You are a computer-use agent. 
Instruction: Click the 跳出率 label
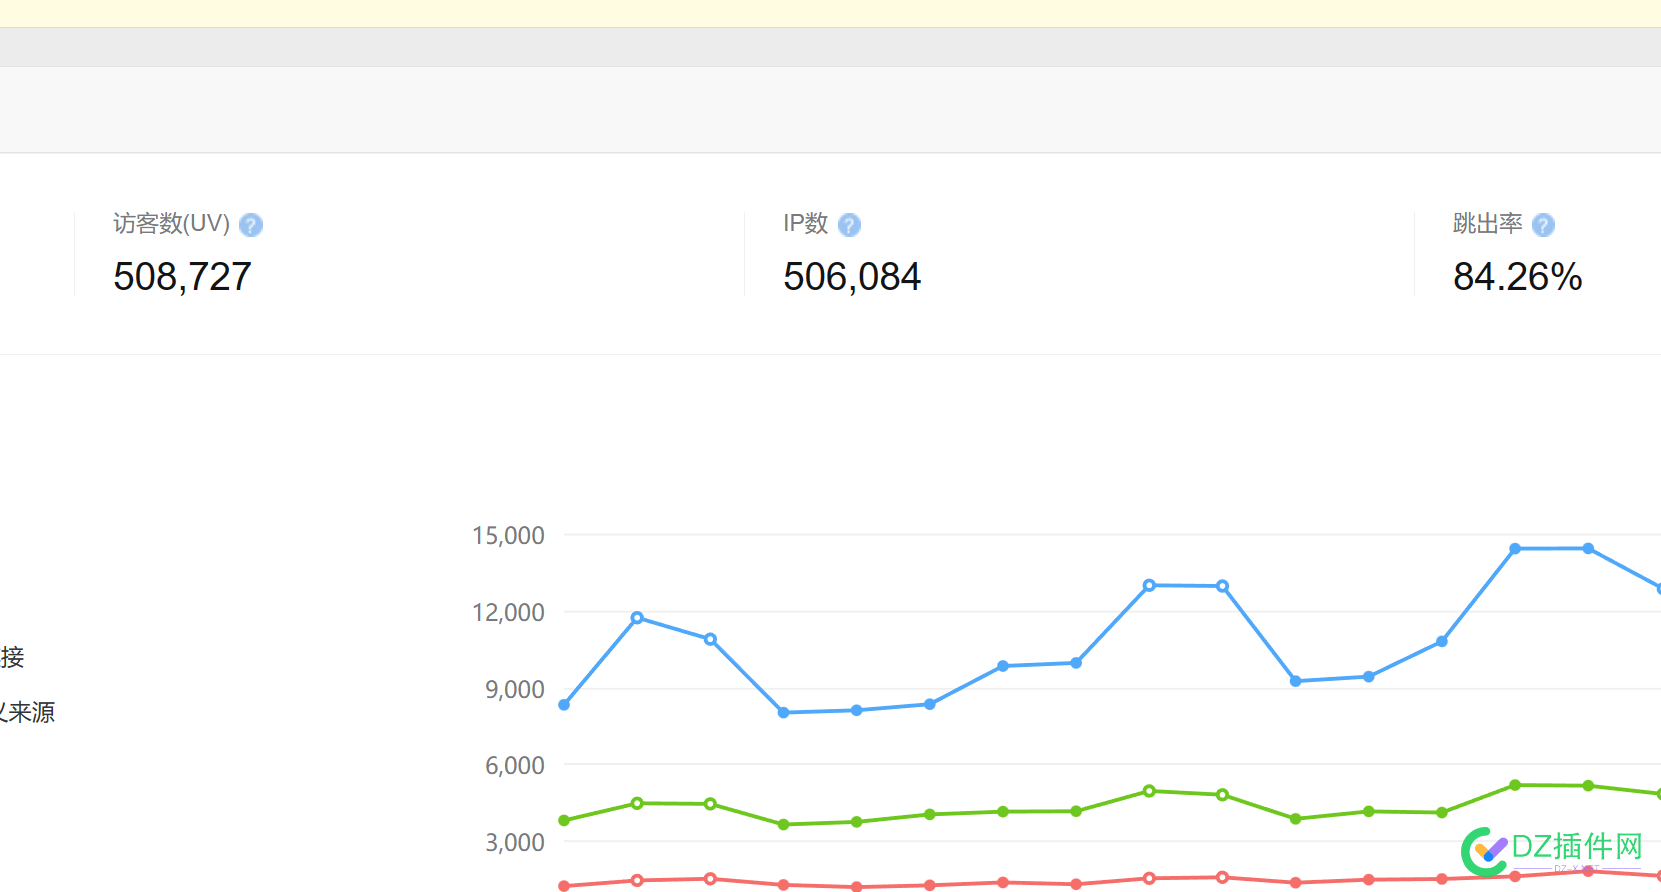tap(1487, 224)
